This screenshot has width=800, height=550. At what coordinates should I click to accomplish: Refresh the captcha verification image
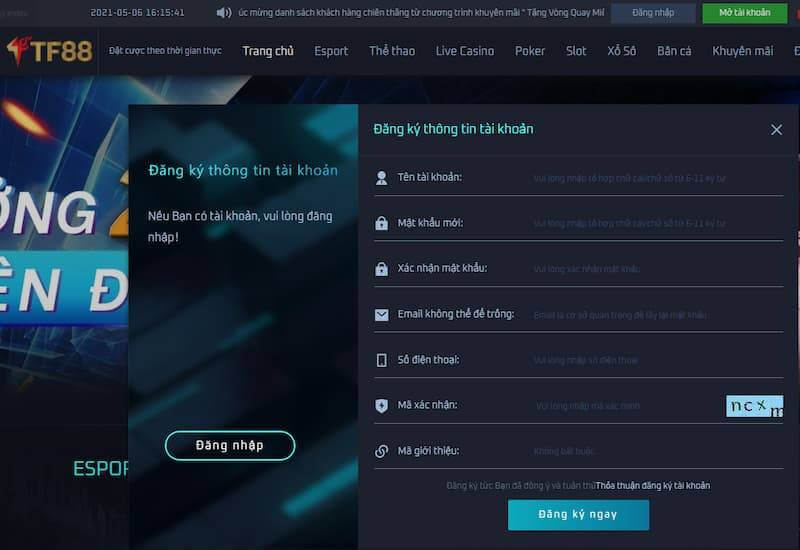tap(754, 406)
